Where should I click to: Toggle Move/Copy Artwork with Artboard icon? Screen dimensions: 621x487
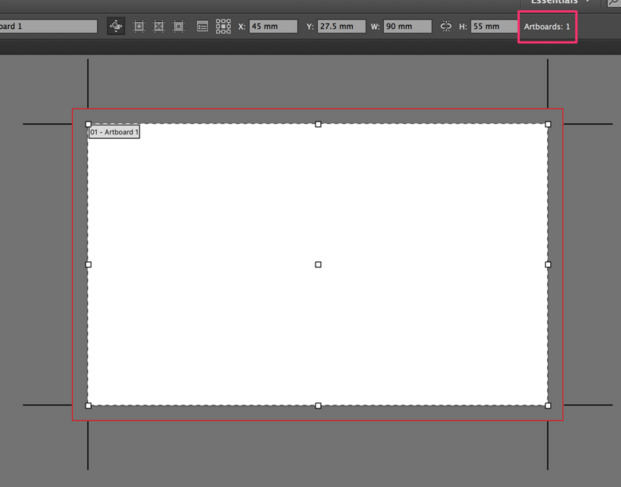[x=116, y=26]
